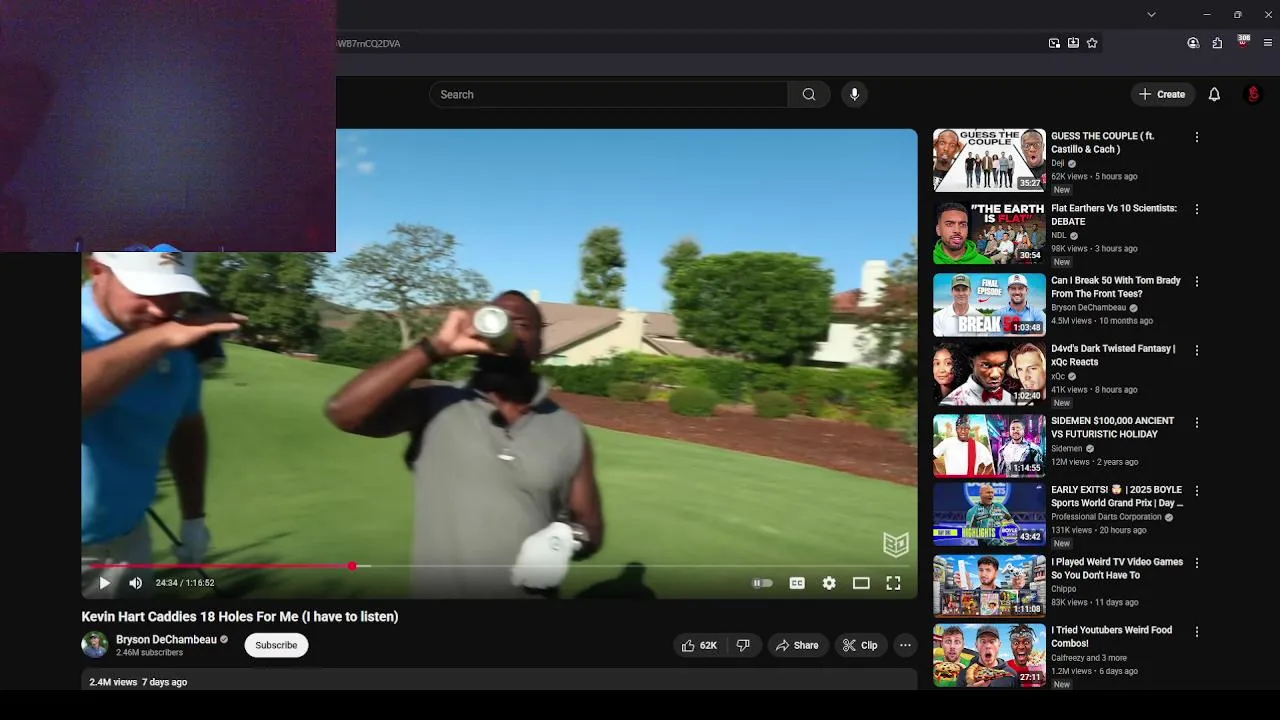The height and width of the screenshot is (720, 1280).
Task: Open Bryson DeChambeau channel name link
Action: click(166, 639)
